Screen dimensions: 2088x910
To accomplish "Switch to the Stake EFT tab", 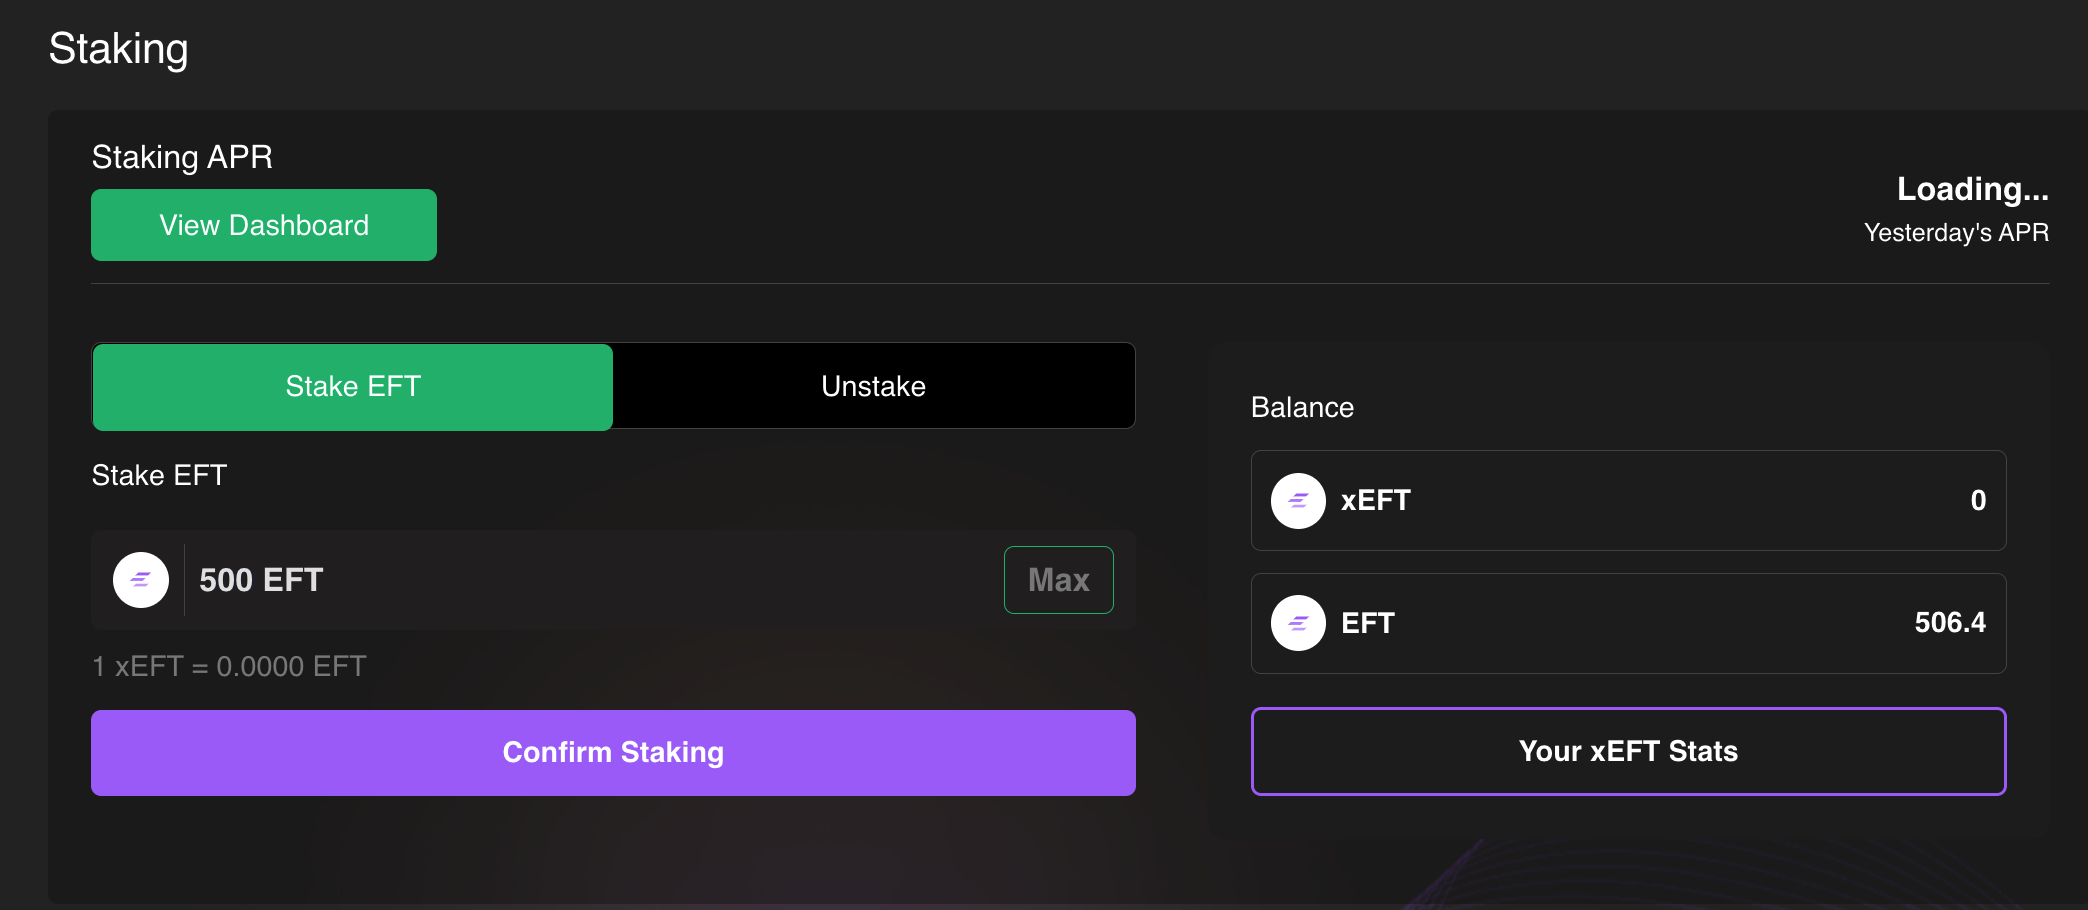I will 353,387.
